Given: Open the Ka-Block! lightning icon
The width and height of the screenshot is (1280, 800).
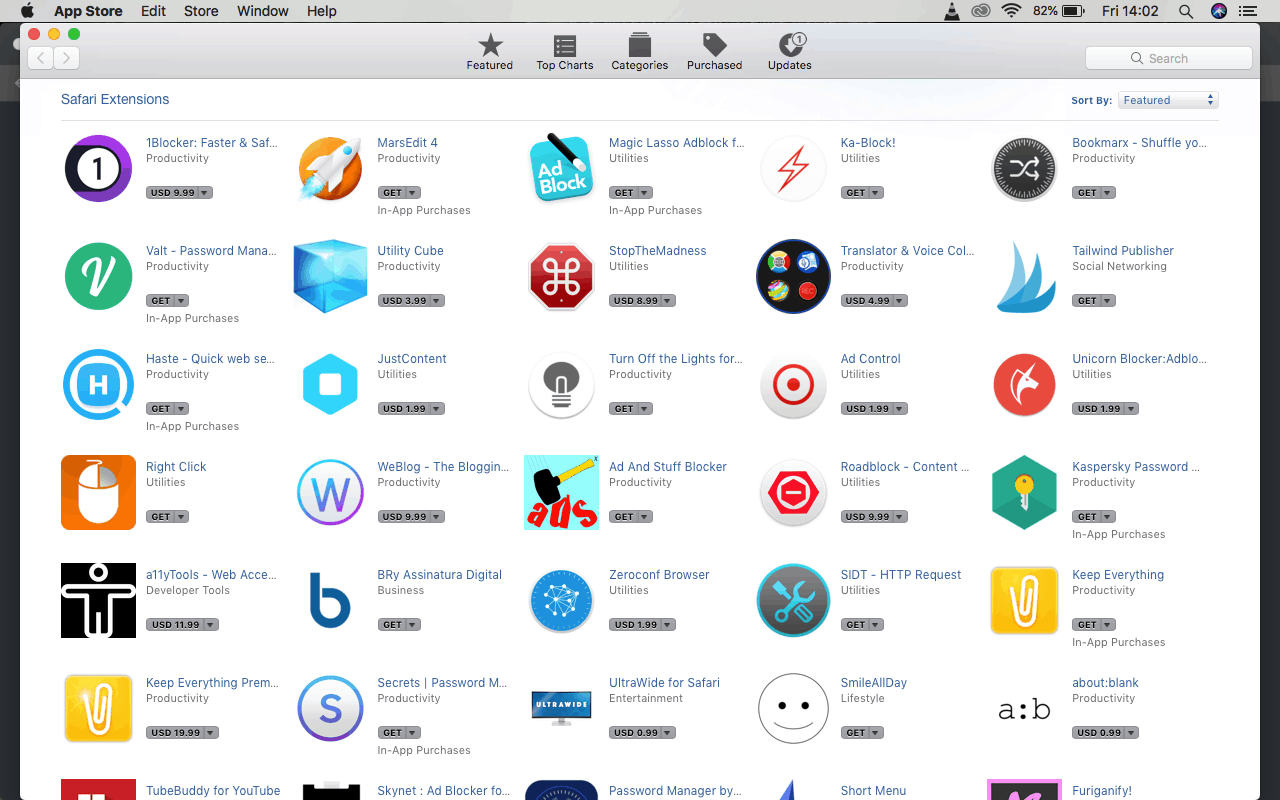Looking at the screenshot, I should [x=793, y=168].
